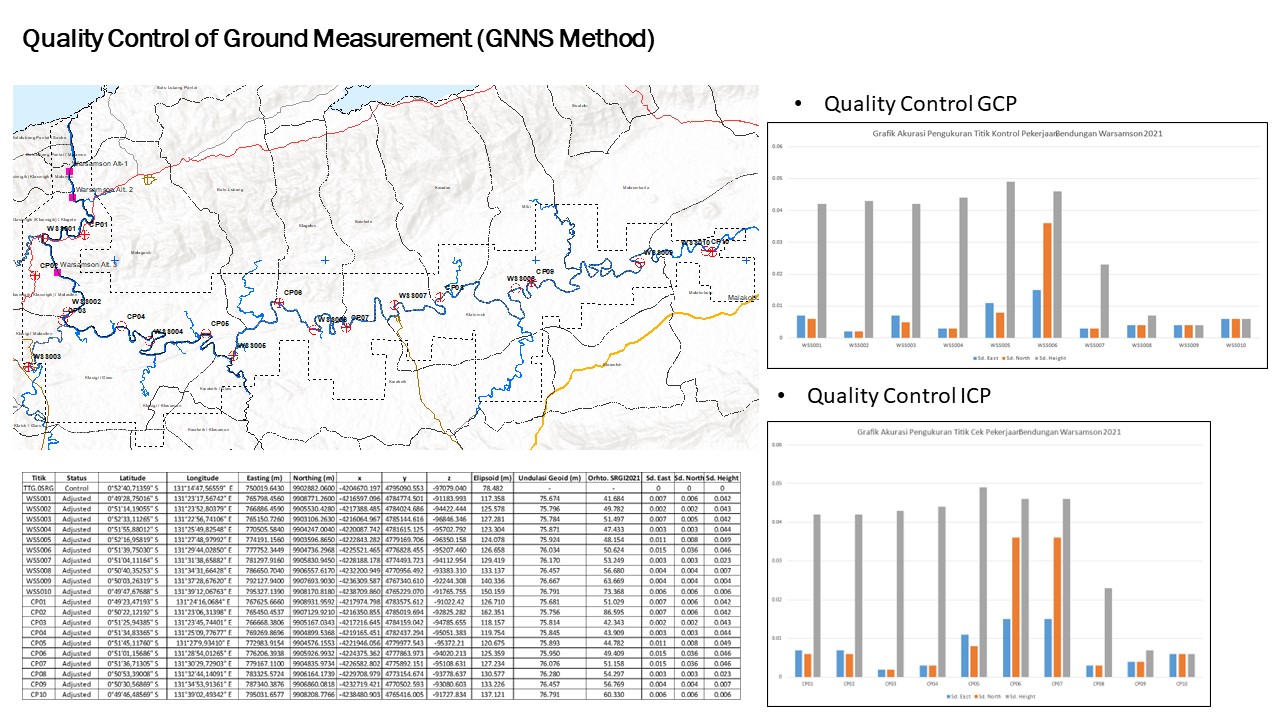Select the TTG.05RG row name cell
Image resolution: width=1280 pixels, height=720 pixels.
39,488
